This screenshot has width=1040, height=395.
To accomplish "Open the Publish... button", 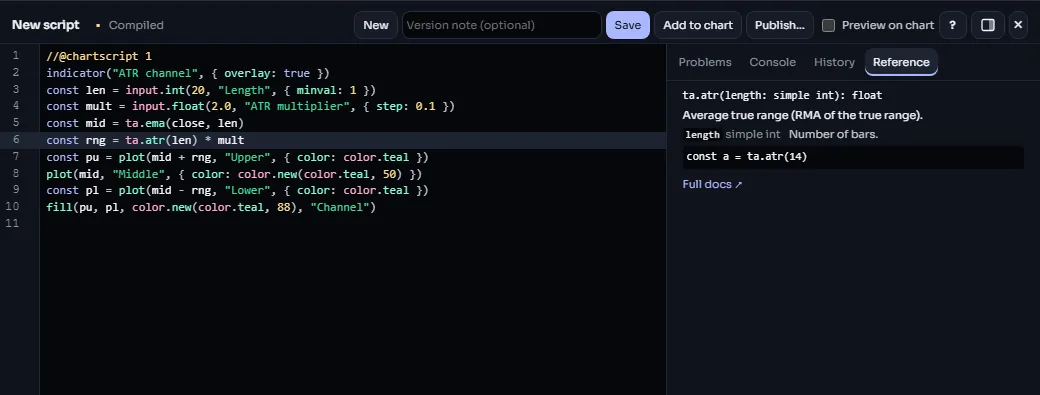I will [x=779, y=25].
